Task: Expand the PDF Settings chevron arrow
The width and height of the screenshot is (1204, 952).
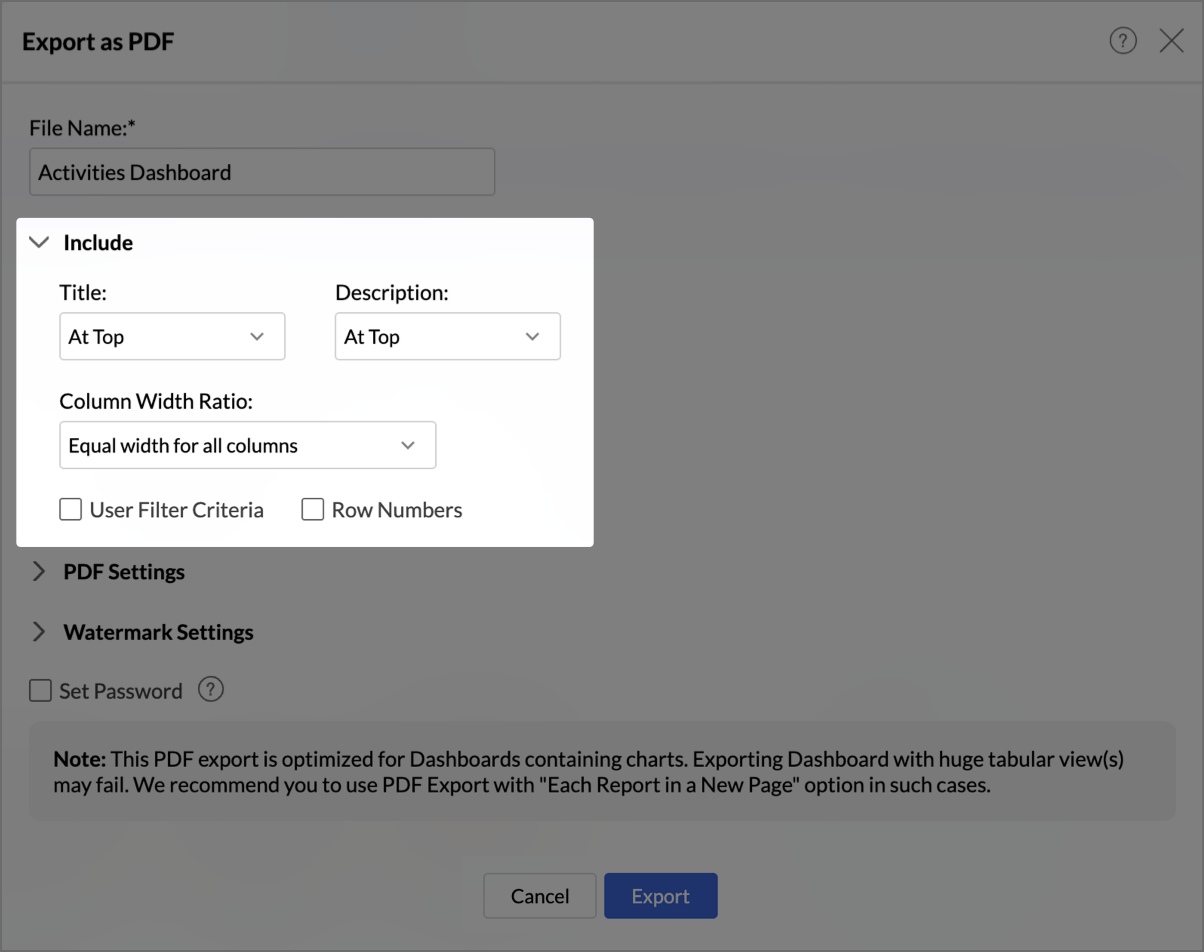Action: (x=39, y=571)
